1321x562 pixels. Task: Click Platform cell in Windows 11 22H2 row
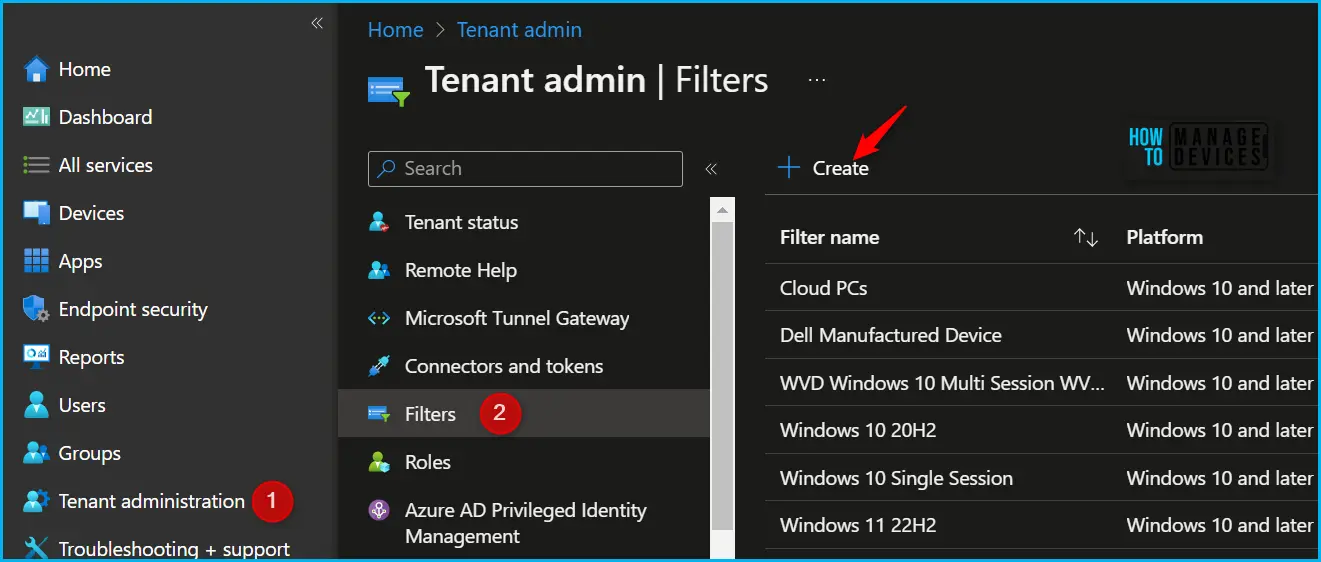click(1219, 525)
